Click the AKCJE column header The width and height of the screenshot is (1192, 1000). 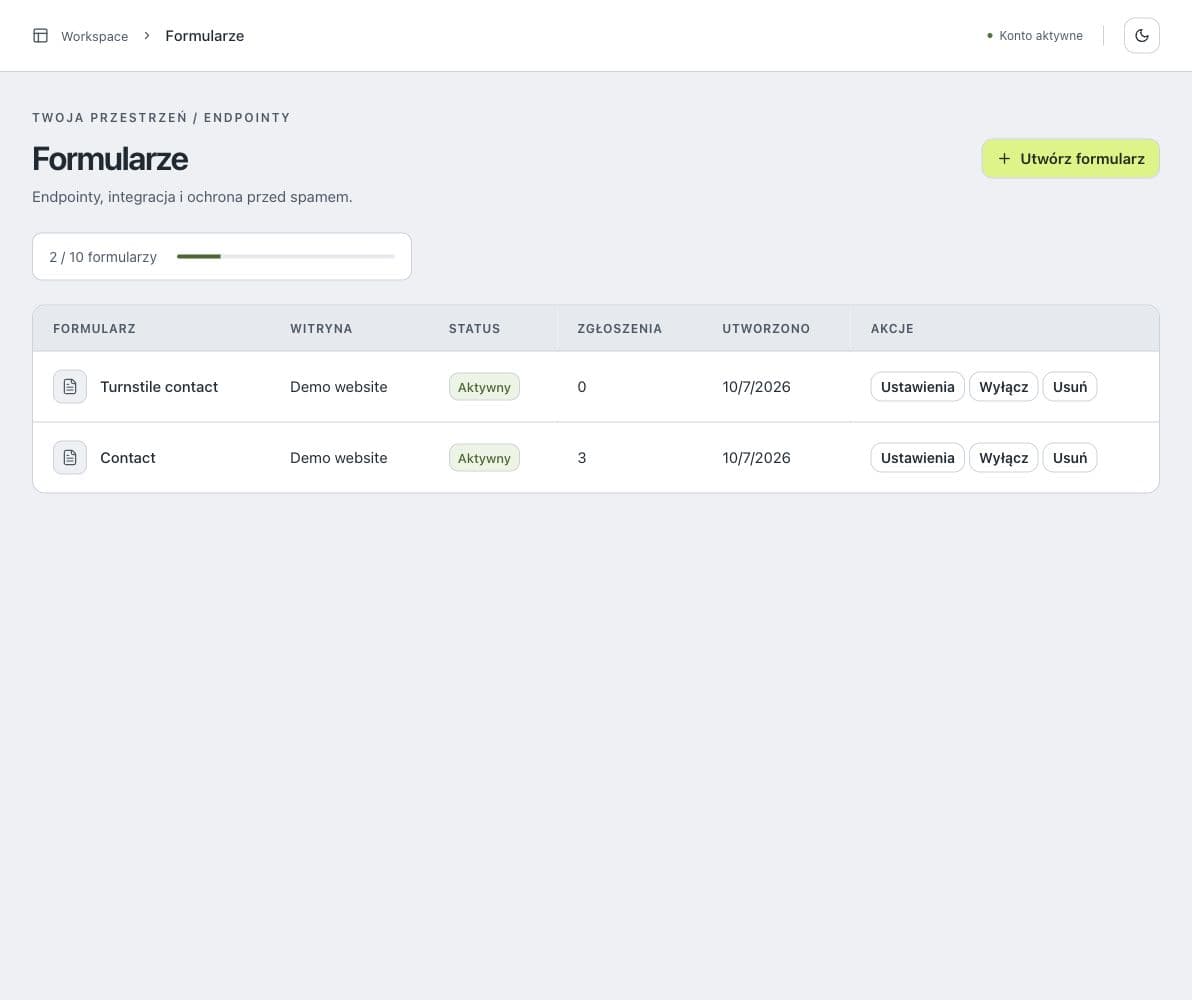coord(892,329)
